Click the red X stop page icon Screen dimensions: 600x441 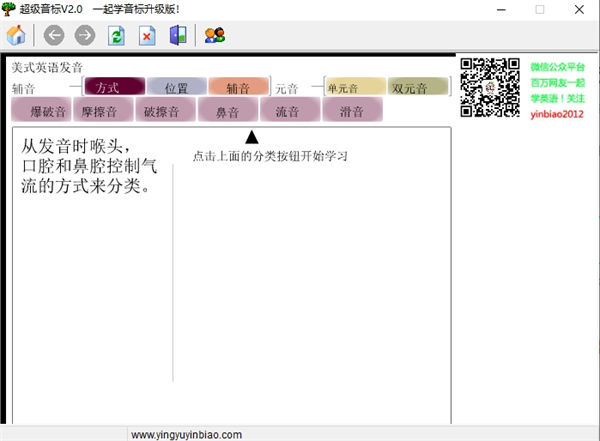click(147, 35)
